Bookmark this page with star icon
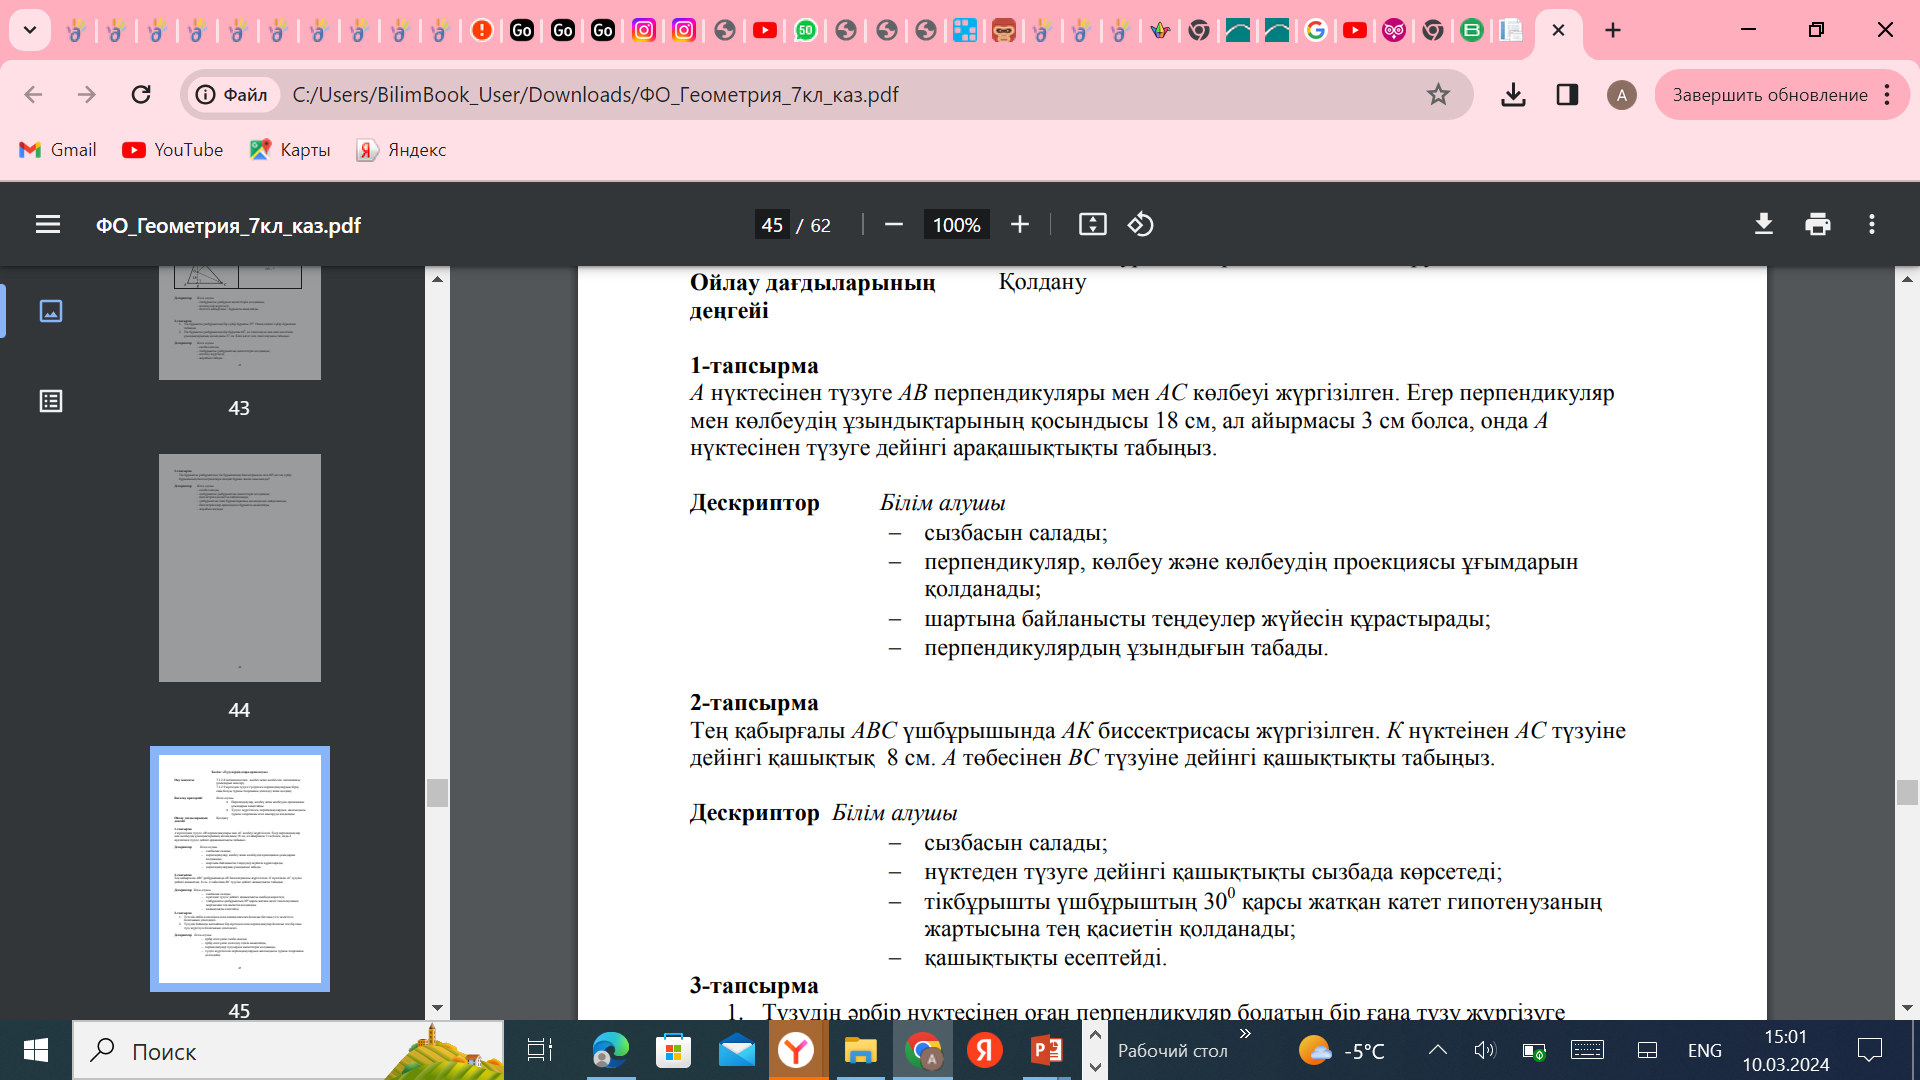 tap(1438, 95)
